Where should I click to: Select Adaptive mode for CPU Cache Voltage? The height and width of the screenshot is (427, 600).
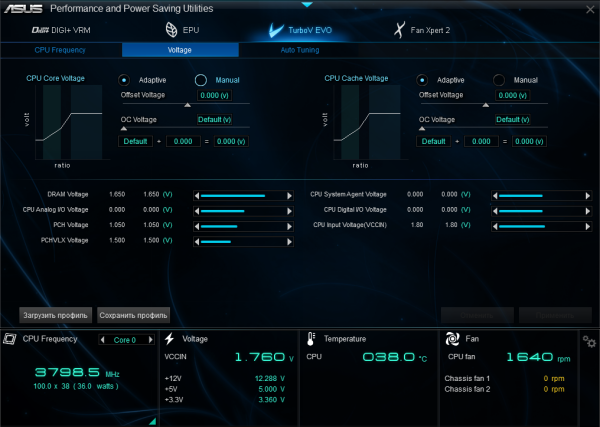point(423,80)
